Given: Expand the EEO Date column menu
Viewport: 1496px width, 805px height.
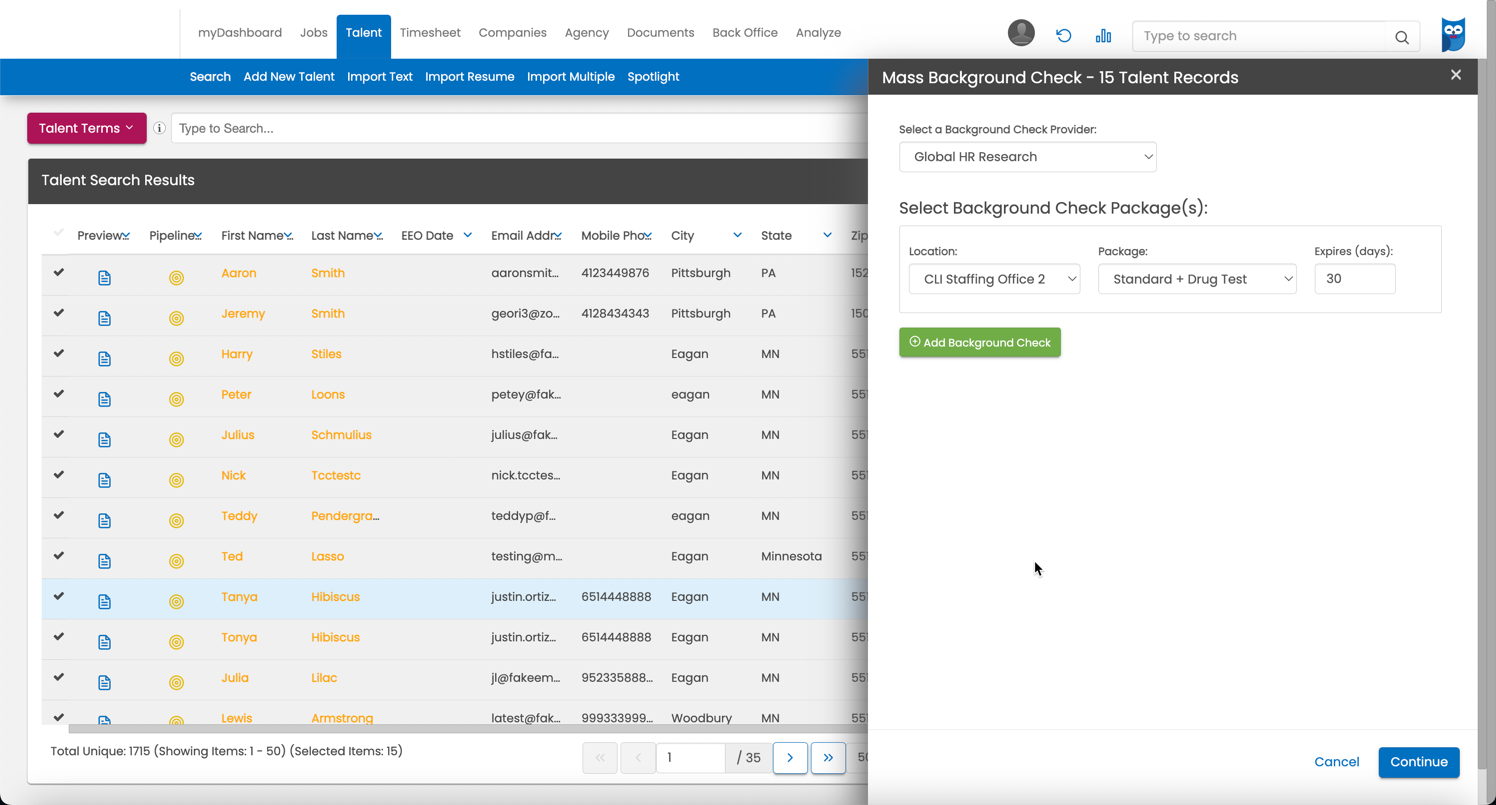Looking at the screenshot, I should 467,235.
